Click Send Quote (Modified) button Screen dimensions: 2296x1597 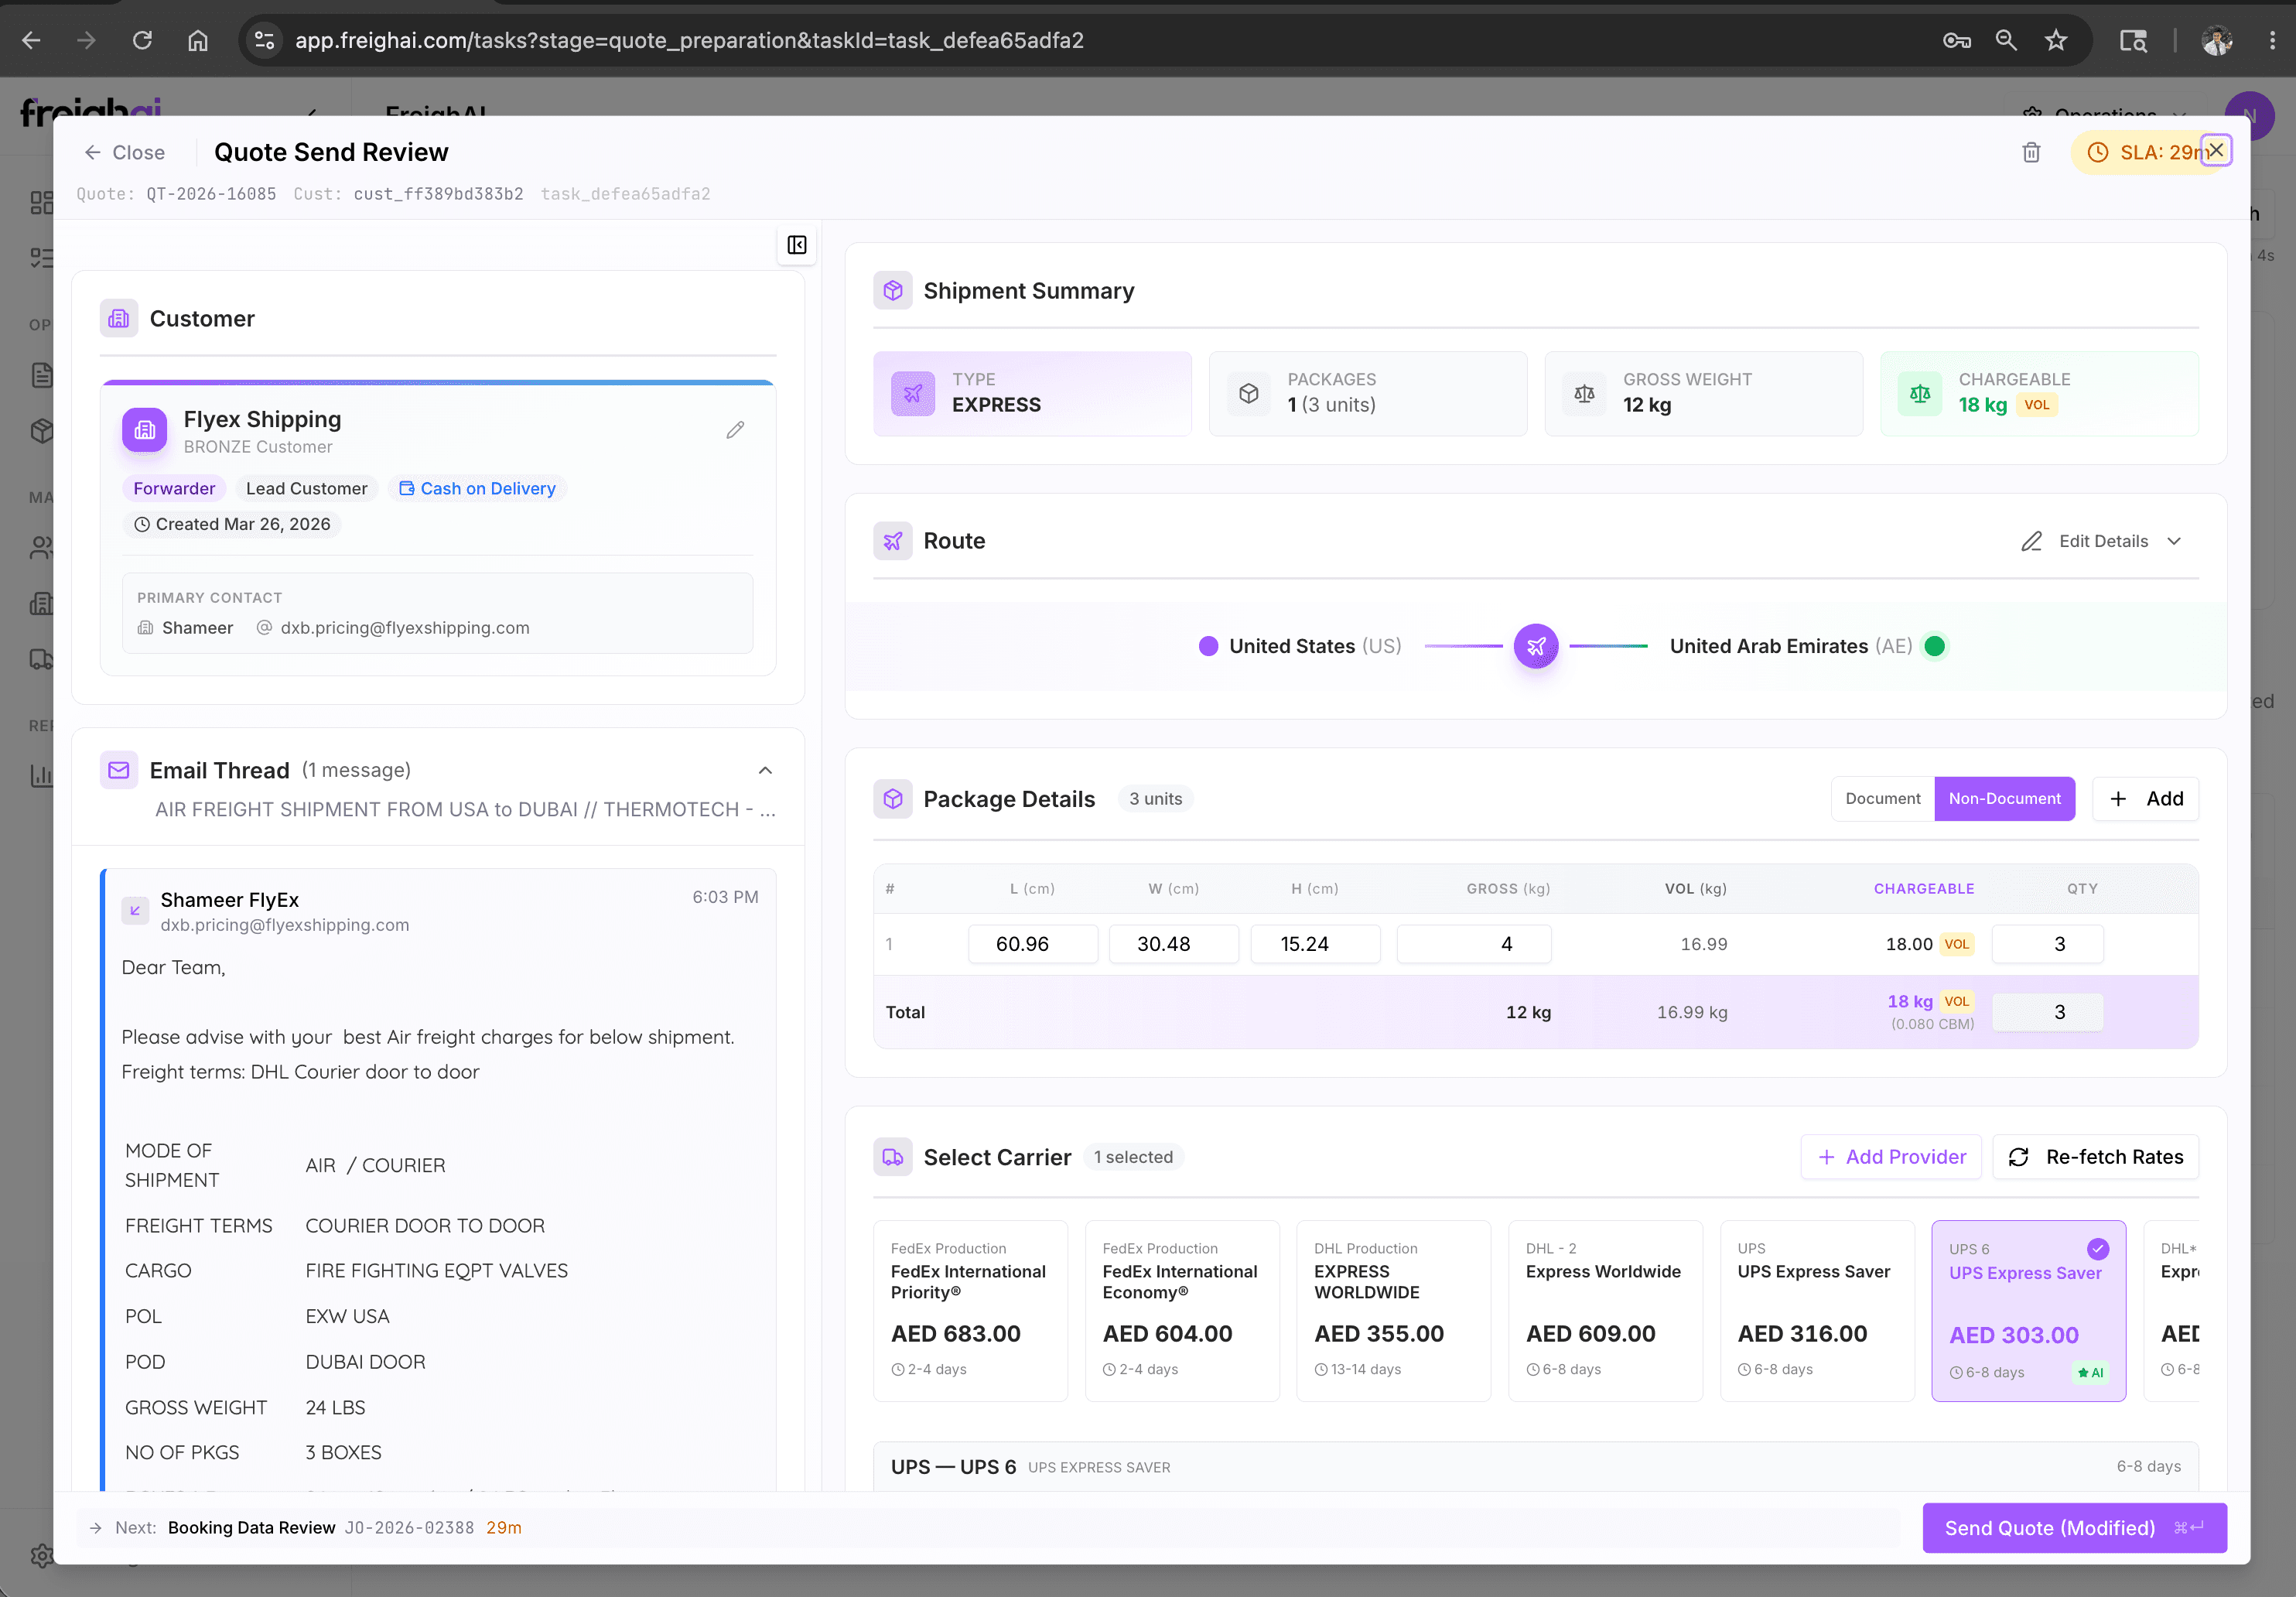(2074, 1528)
